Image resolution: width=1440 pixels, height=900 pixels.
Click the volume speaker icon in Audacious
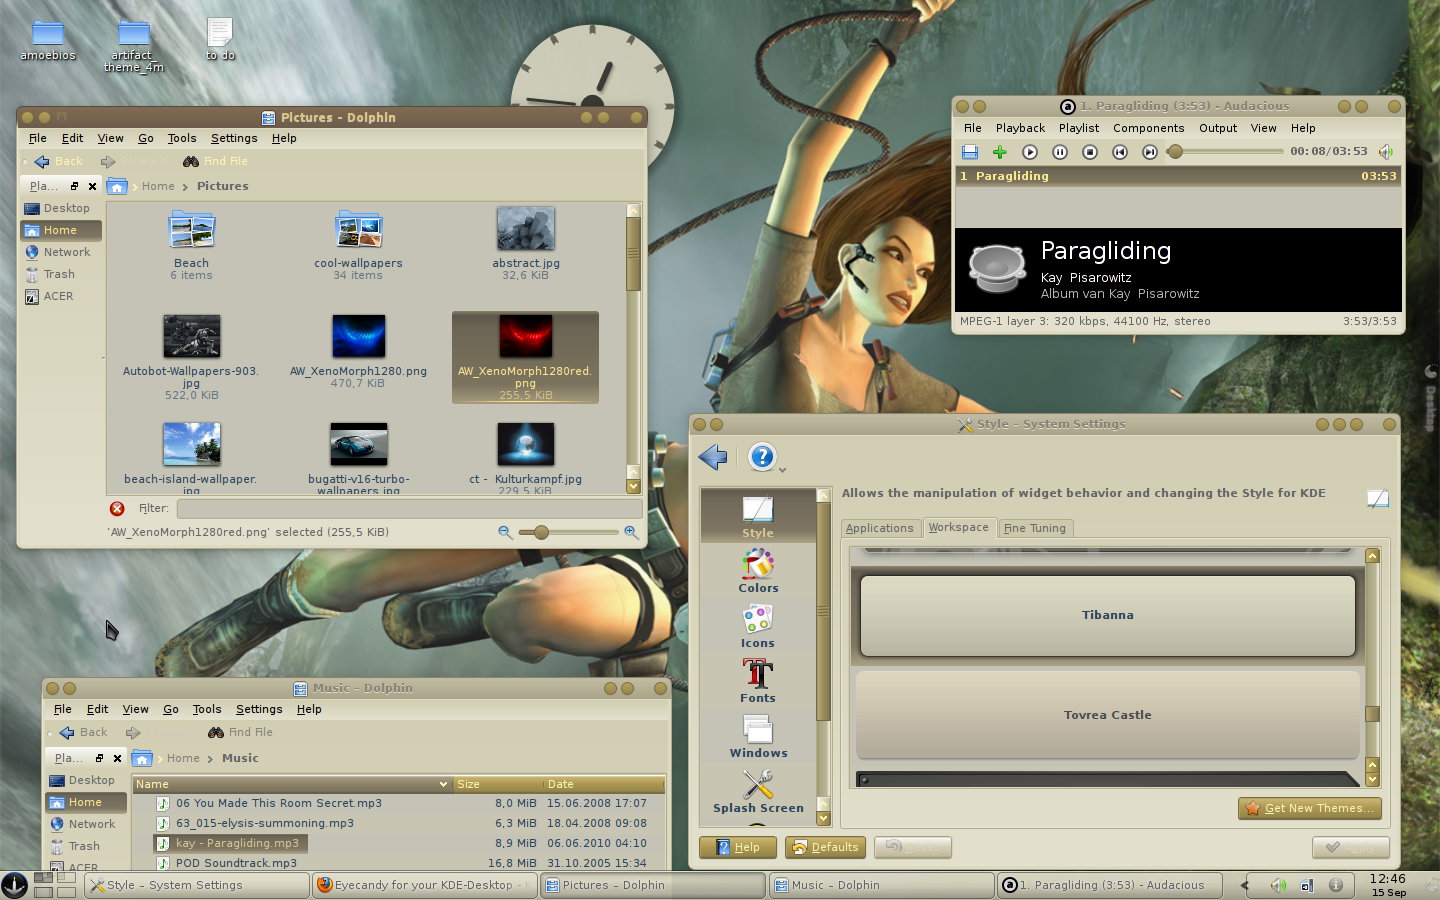coord(1386,152)
